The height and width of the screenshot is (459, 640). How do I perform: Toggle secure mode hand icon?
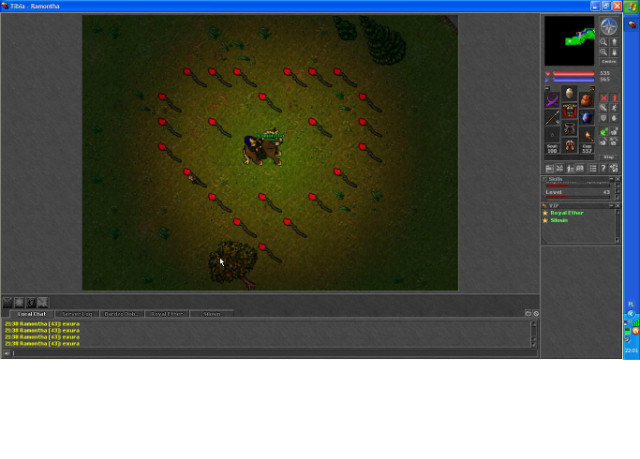click(614, 118)
